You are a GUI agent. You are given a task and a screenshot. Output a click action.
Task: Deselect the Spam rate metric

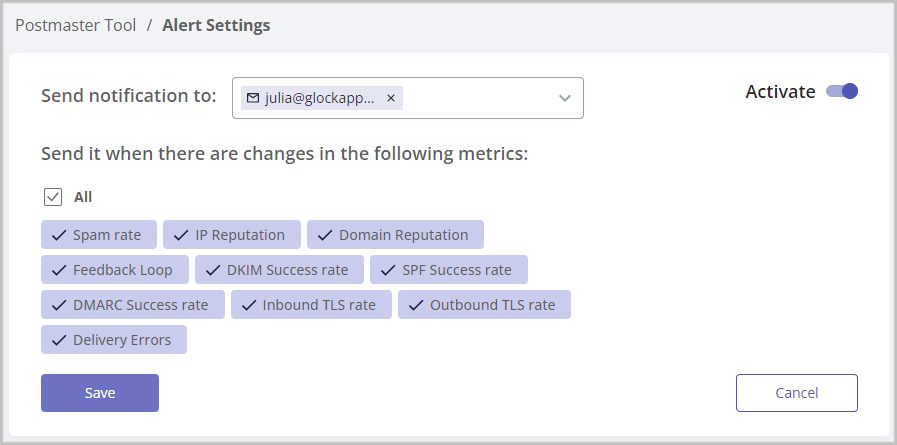tap(98, 235)
